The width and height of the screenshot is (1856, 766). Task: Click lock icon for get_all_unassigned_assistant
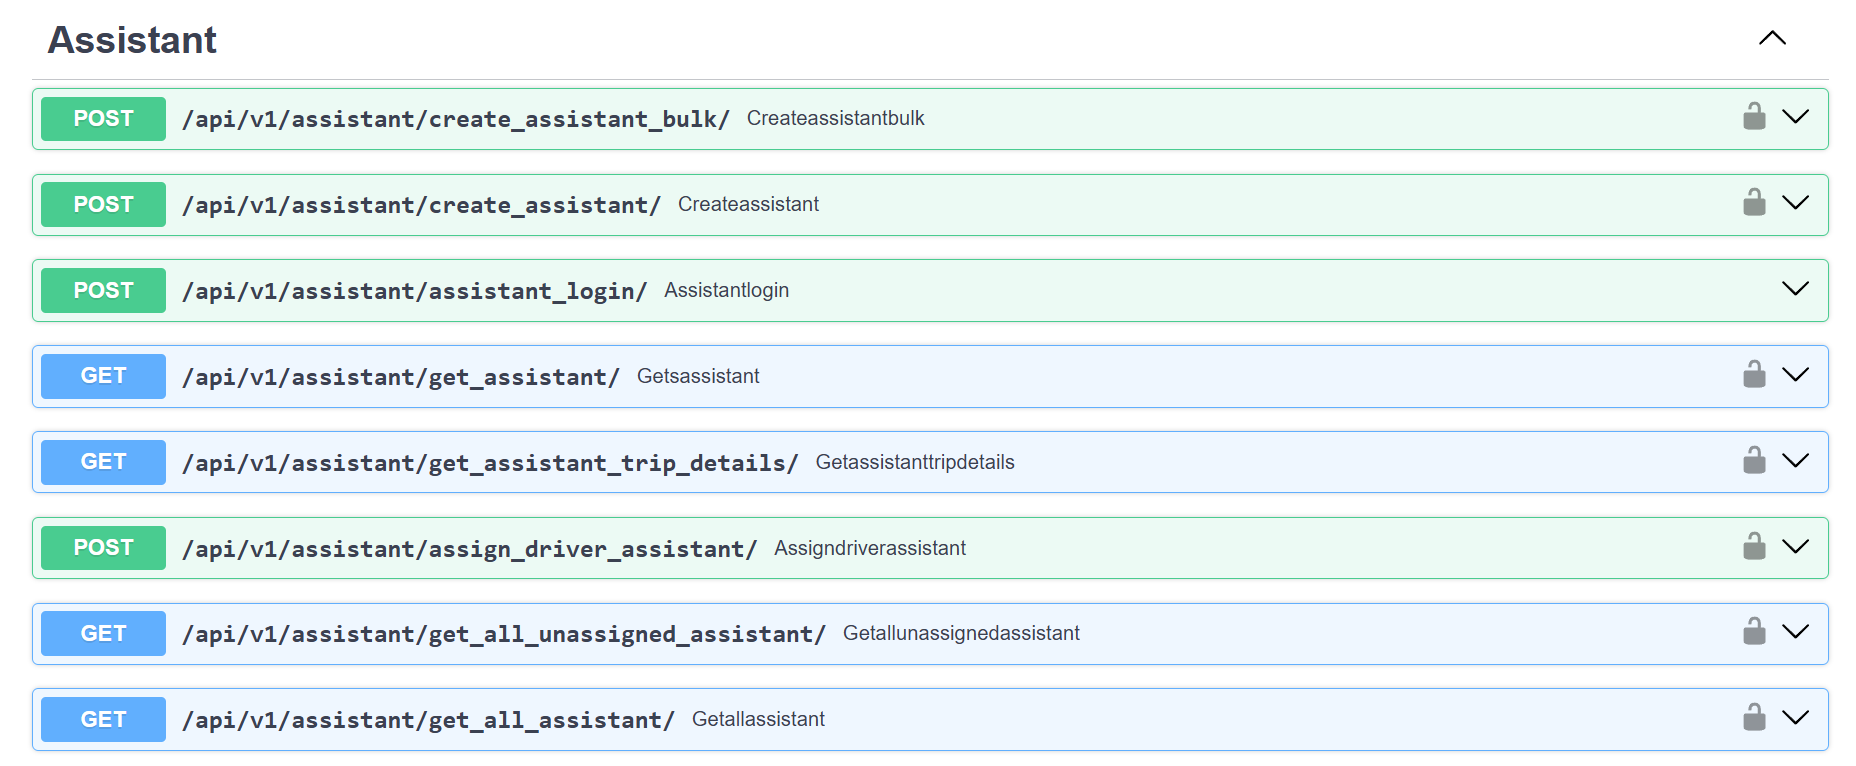point(1754,632)
